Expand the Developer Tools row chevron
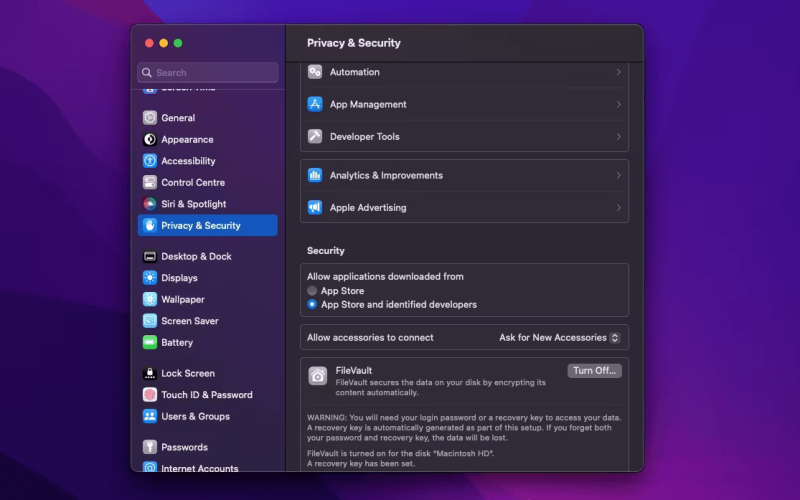This screenshot has height=500, width=800. (618, 136)
